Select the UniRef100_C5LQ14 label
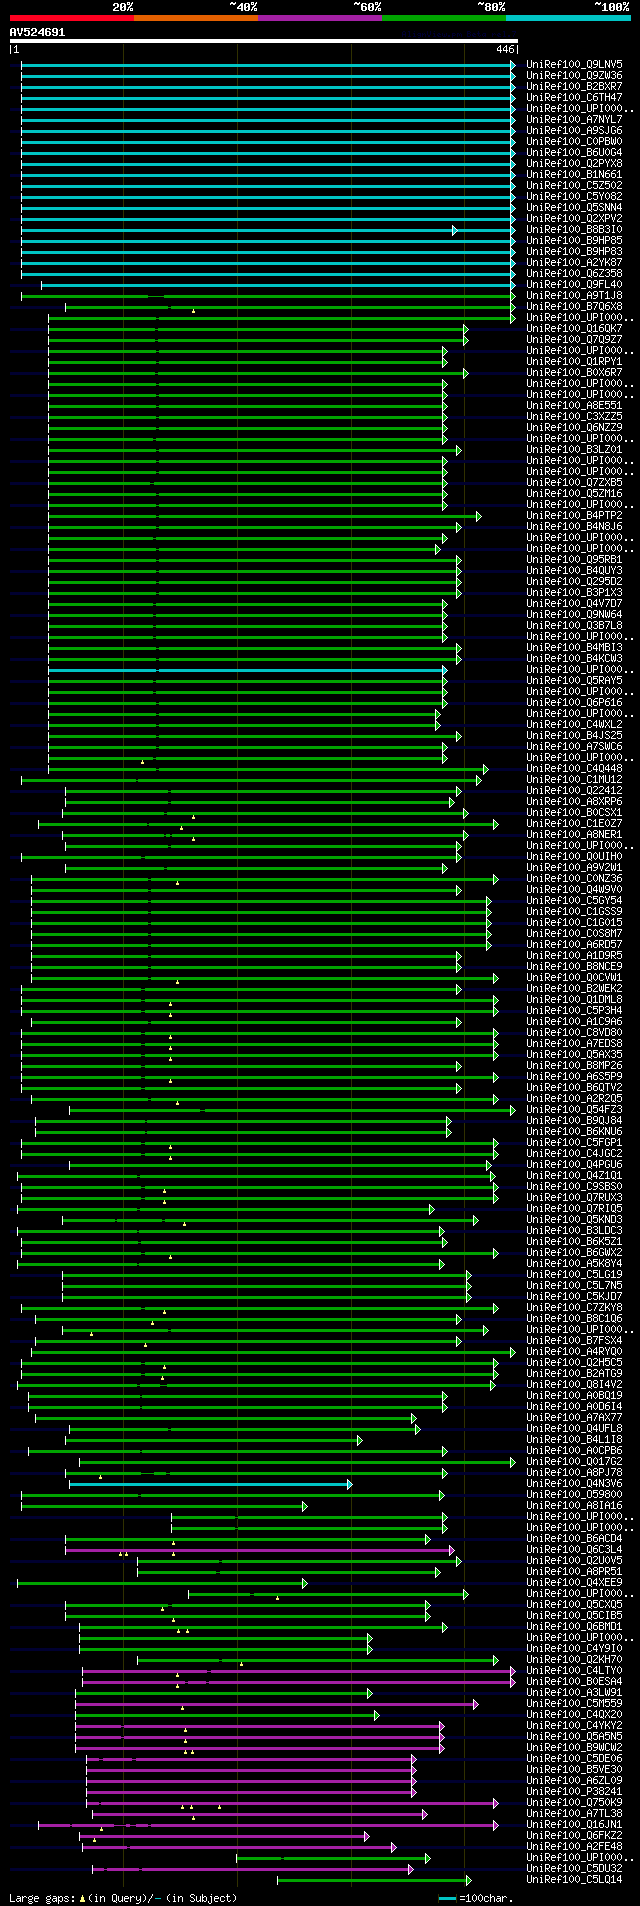This screenshot has width=640, height=1906. point(574,1879)
